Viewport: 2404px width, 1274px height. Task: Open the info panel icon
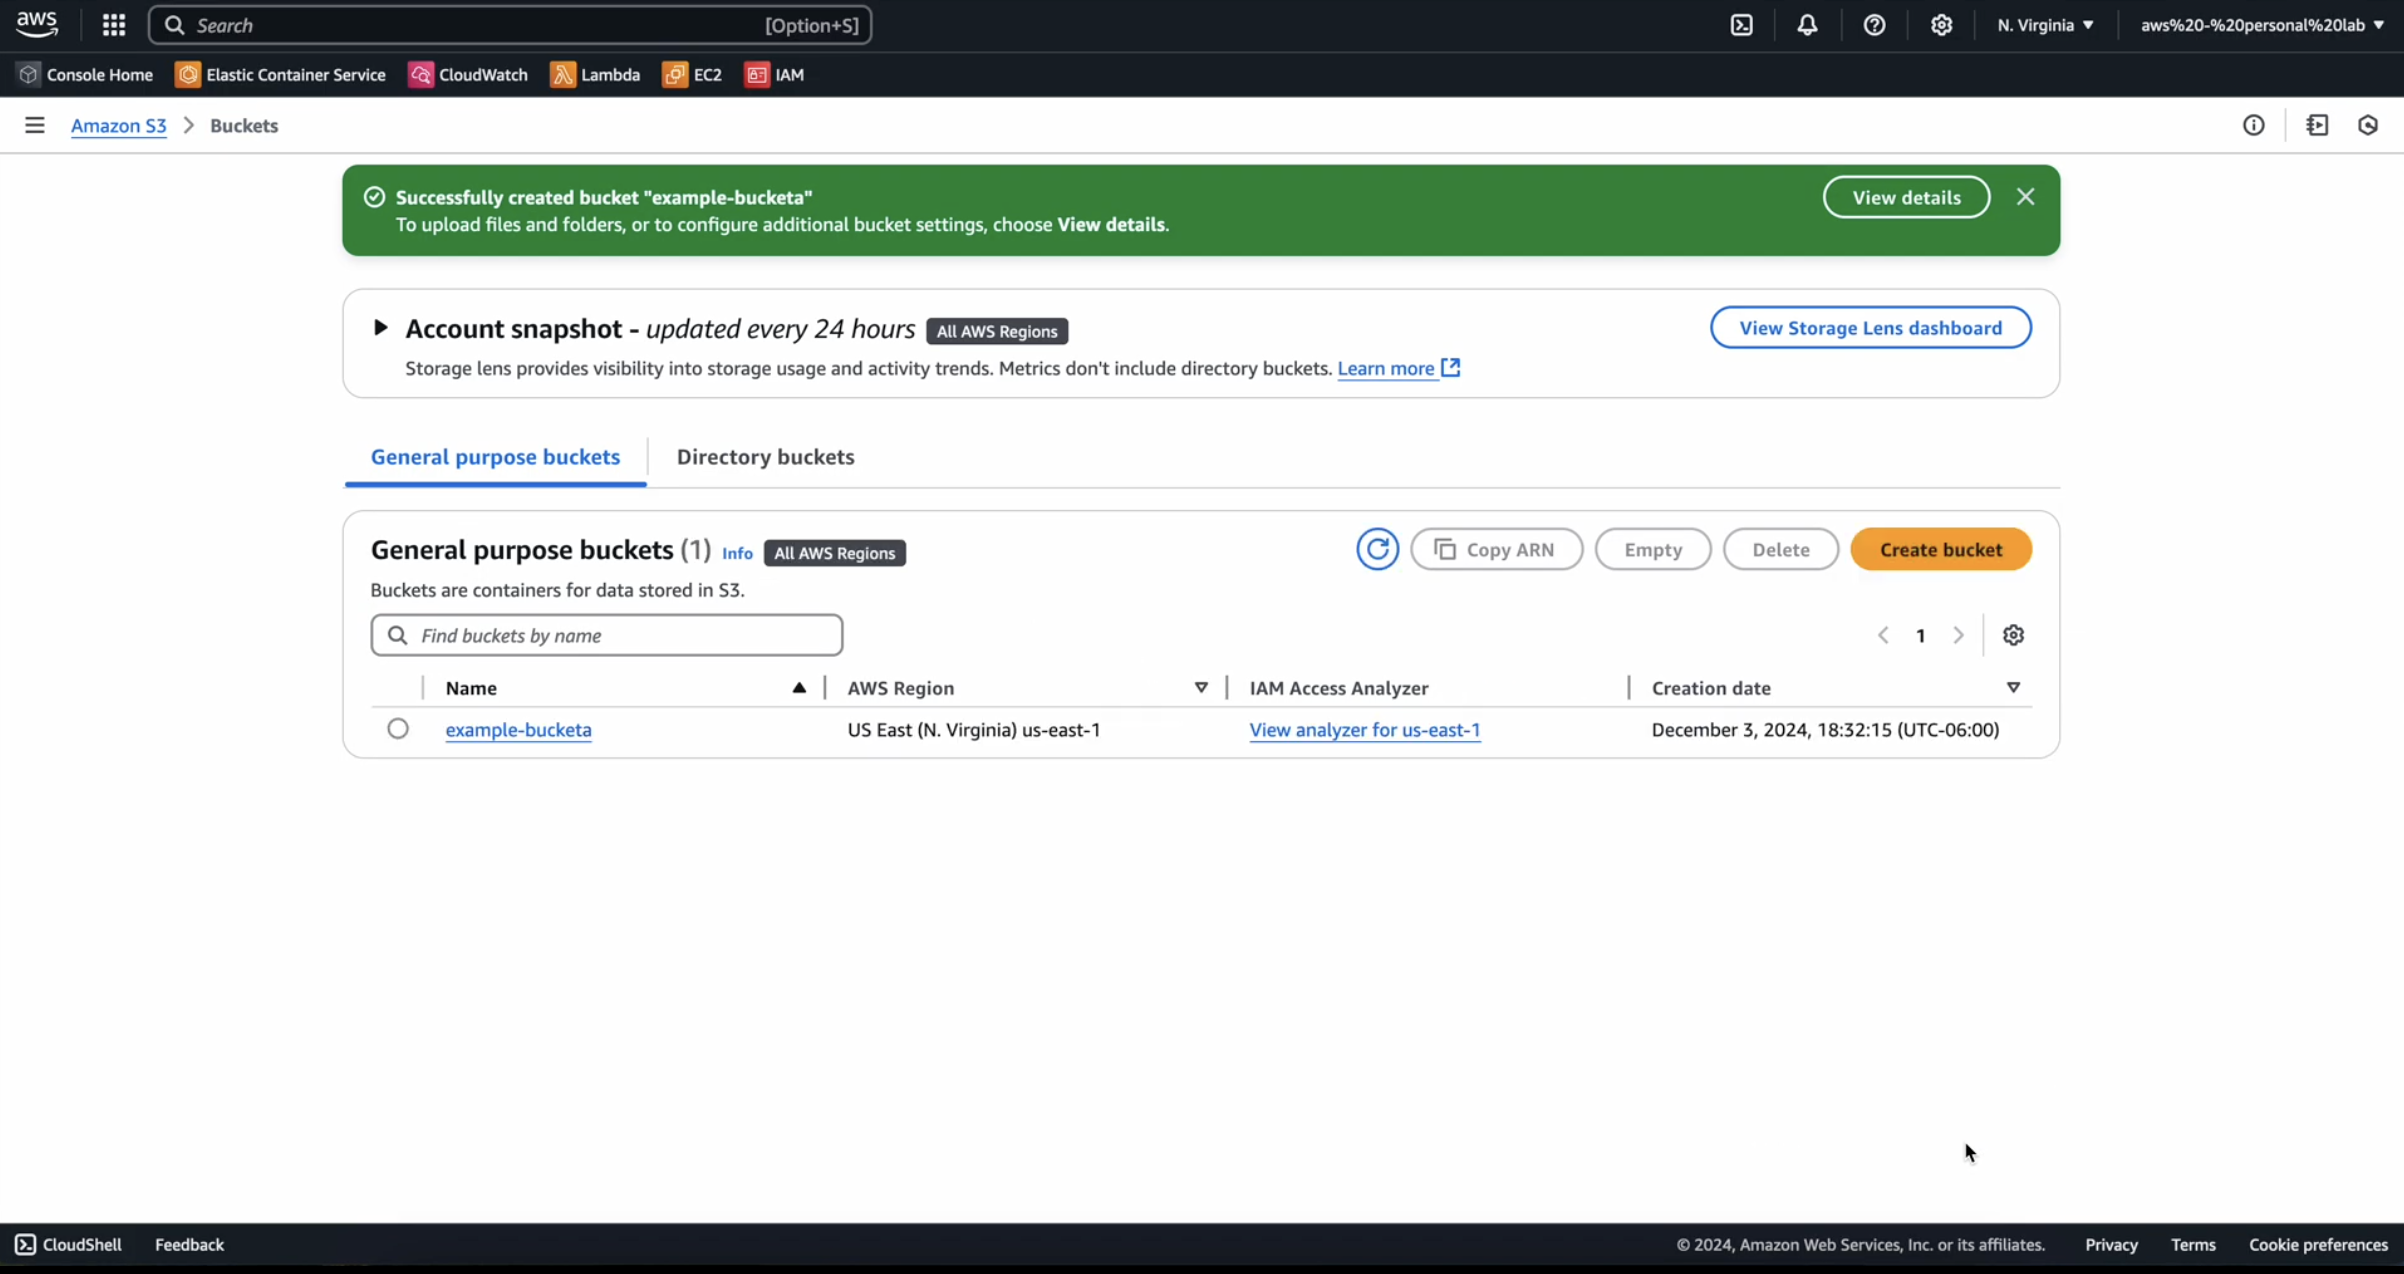point(2253,125)
